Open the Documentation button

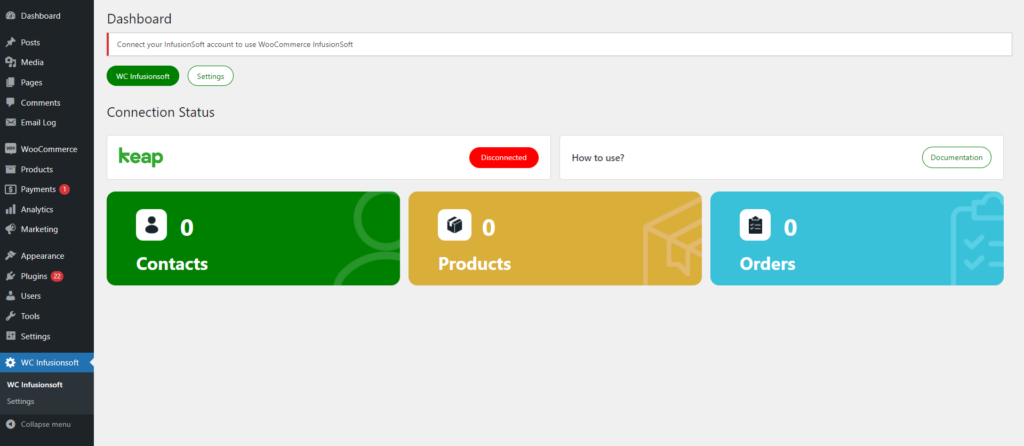[x=956, y=157]
